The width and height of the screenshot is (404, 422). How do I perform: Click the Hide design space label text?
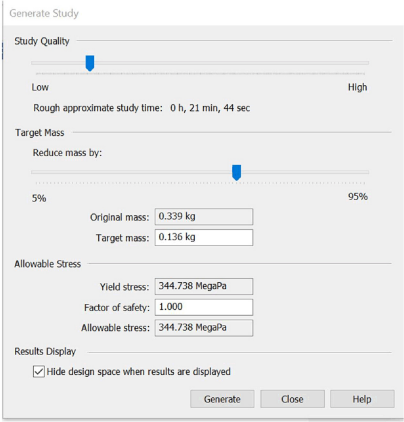tap(138, 372)
